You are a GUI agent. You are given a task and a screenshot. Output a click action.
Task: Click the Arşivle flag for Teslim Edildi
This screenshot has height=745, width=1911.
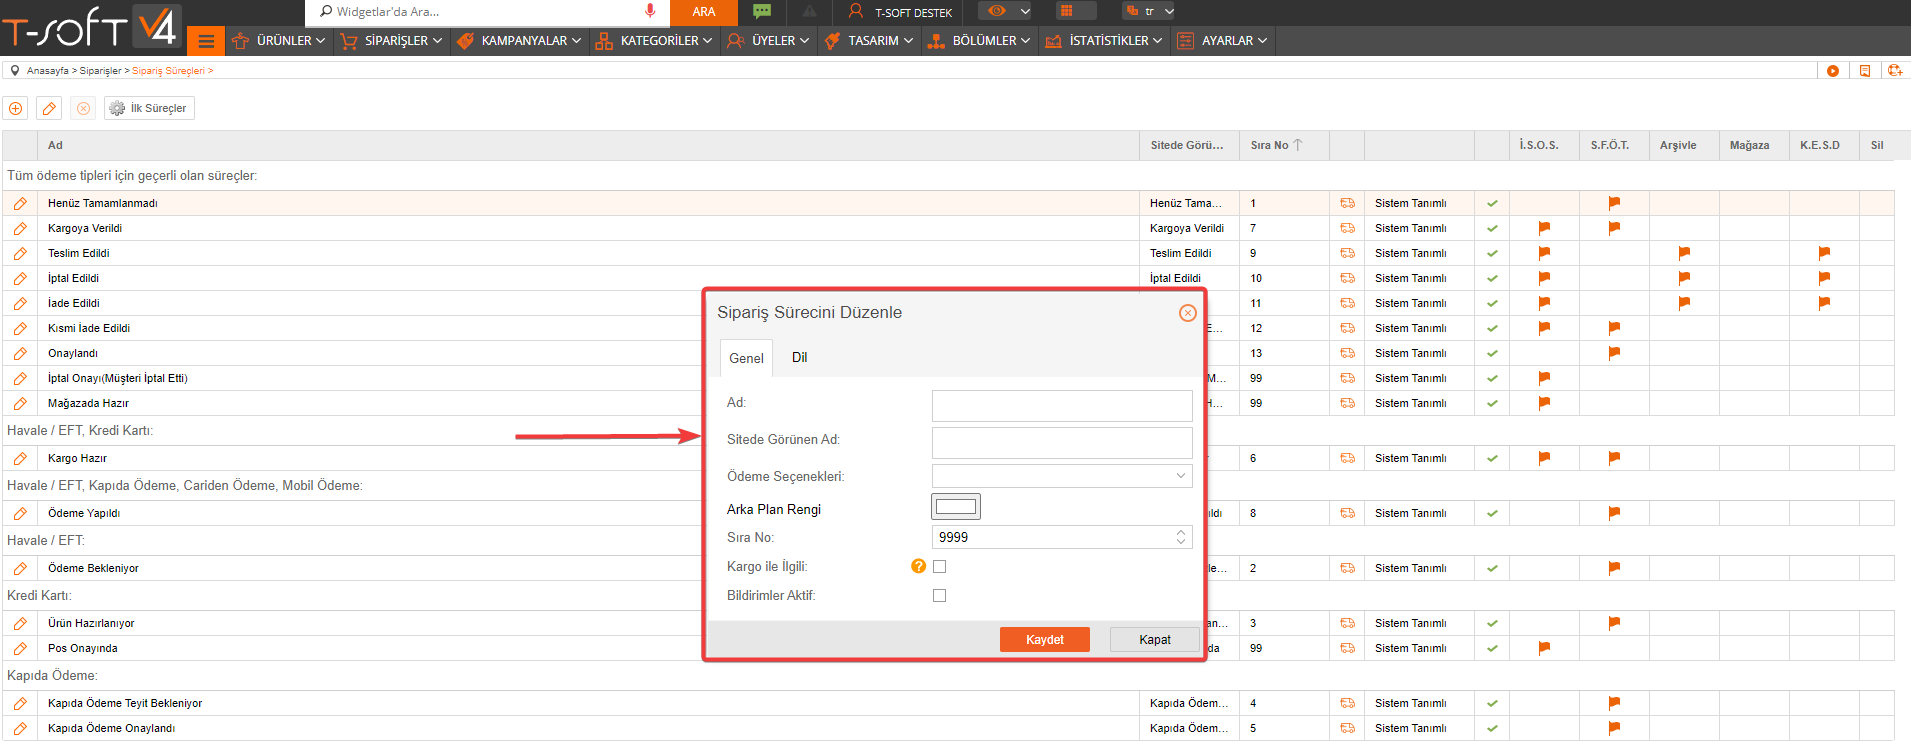1684,253
